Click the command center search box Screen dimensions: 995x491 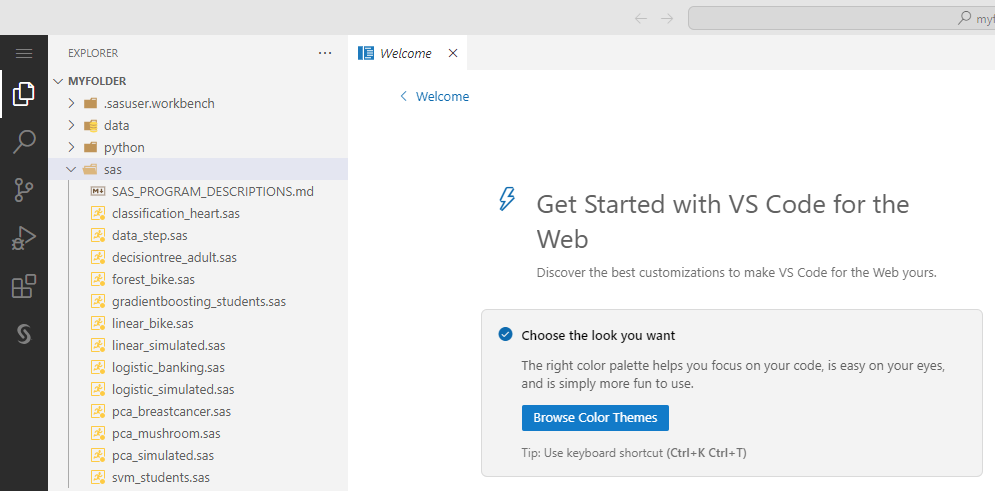[840, 18]
